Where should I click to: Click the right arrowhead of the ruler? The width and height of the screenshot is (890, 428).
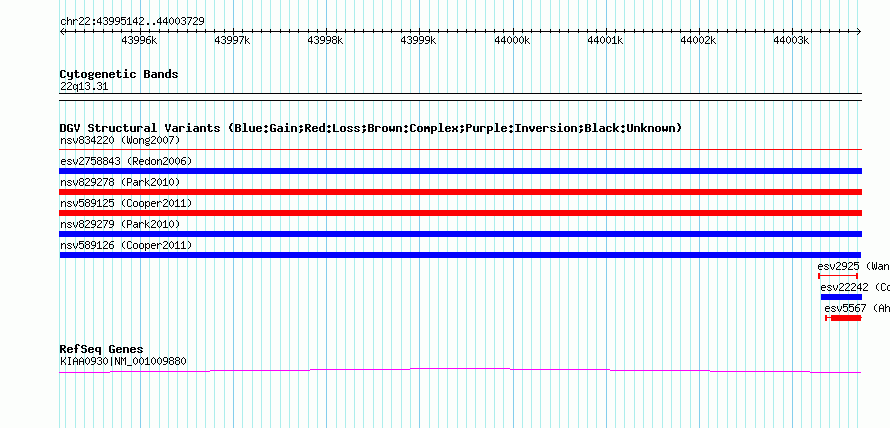pos(859,32)
